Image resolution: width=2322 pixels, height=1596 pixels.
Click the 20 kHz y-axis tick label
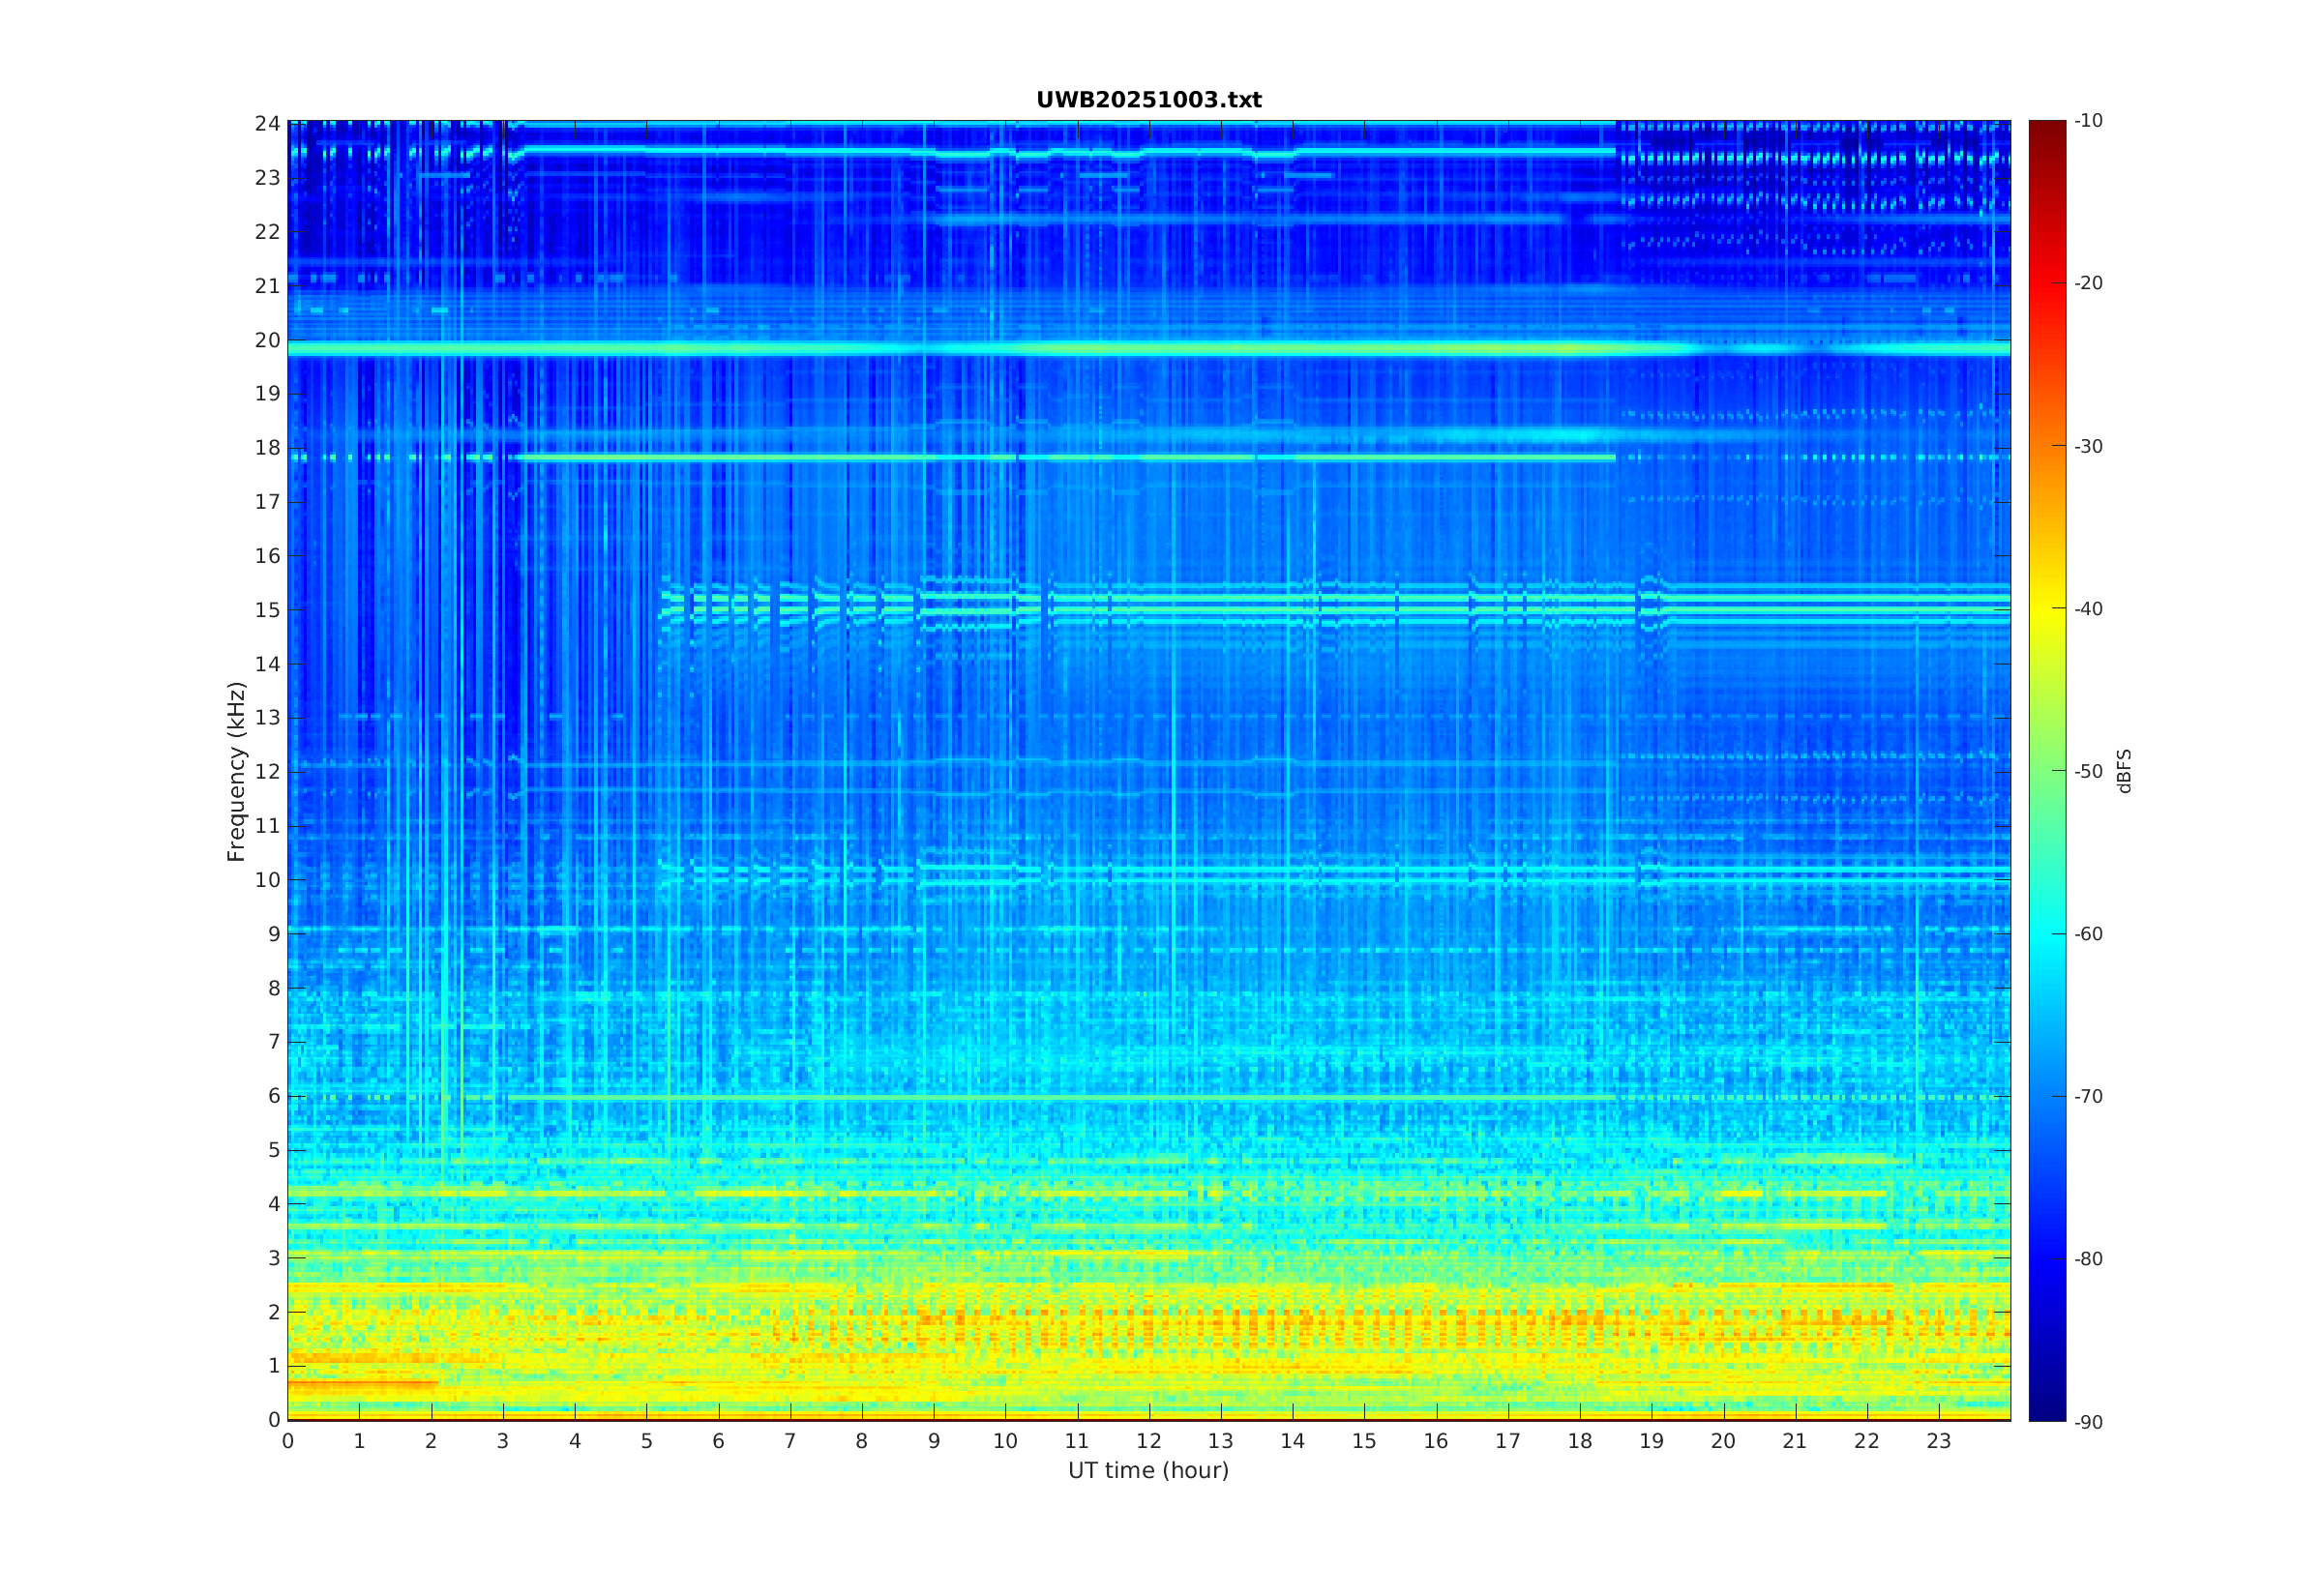[267, 340]
